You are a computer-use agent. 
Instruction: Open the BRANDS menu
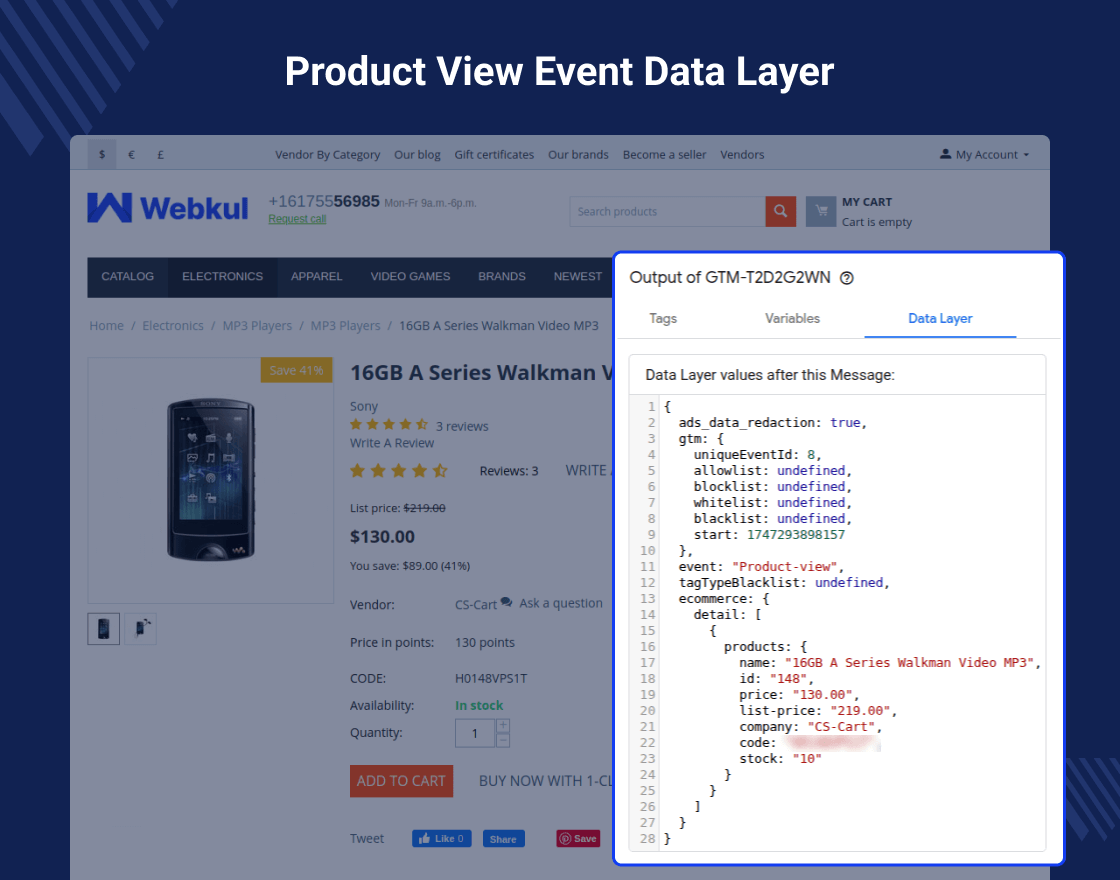(501, 276)
